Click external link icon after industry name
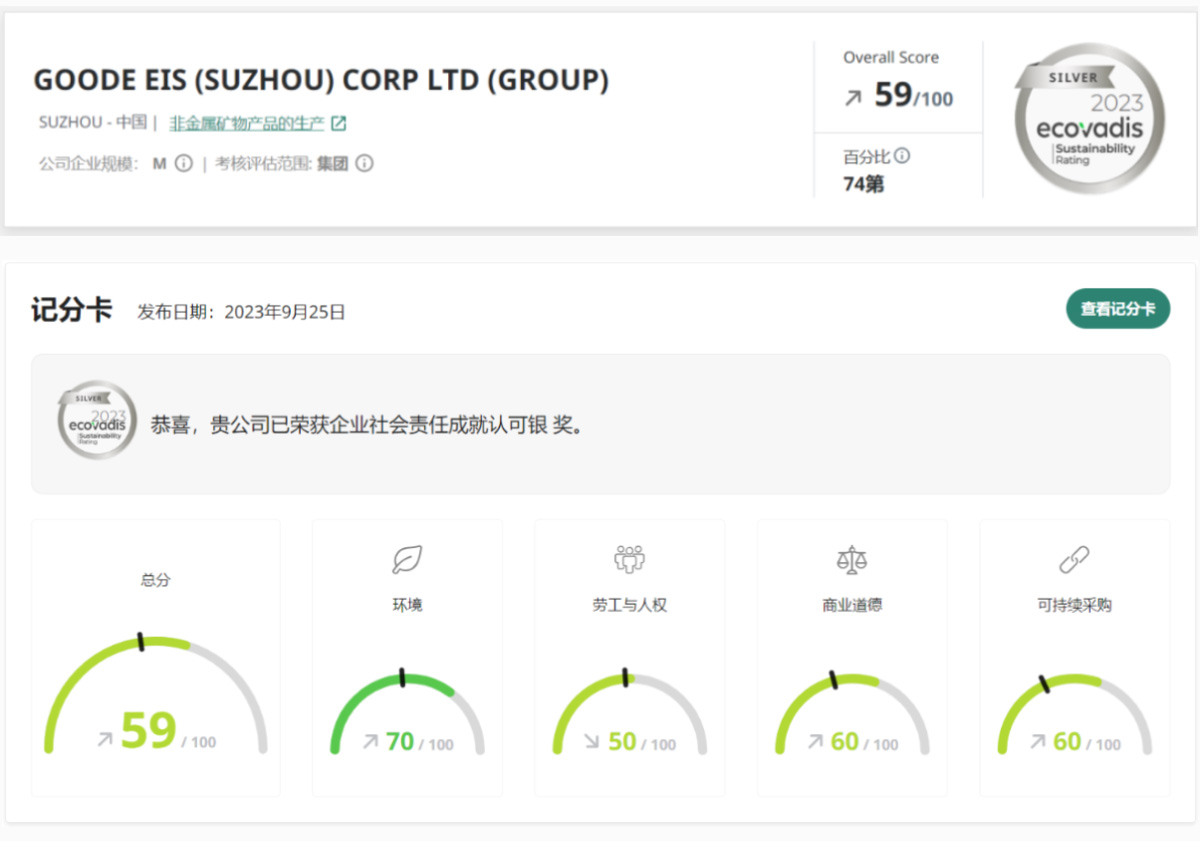This screenshot has height=841, width=1200. [x=339, y=124]
